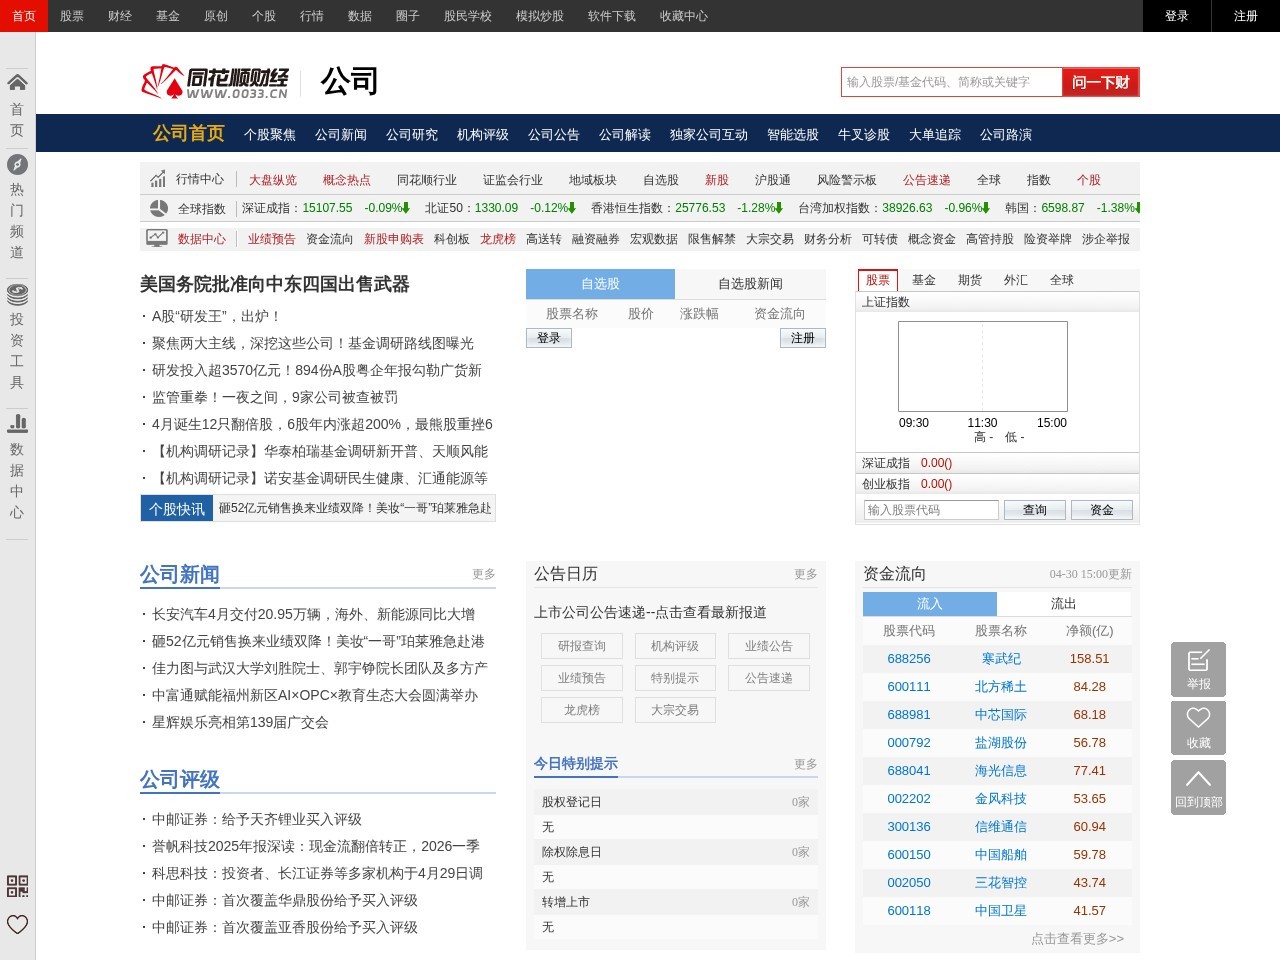Click 首页 in the top menu
Image resolution: width=1280 pixels, height=960 pixels.
coord(24,16)
